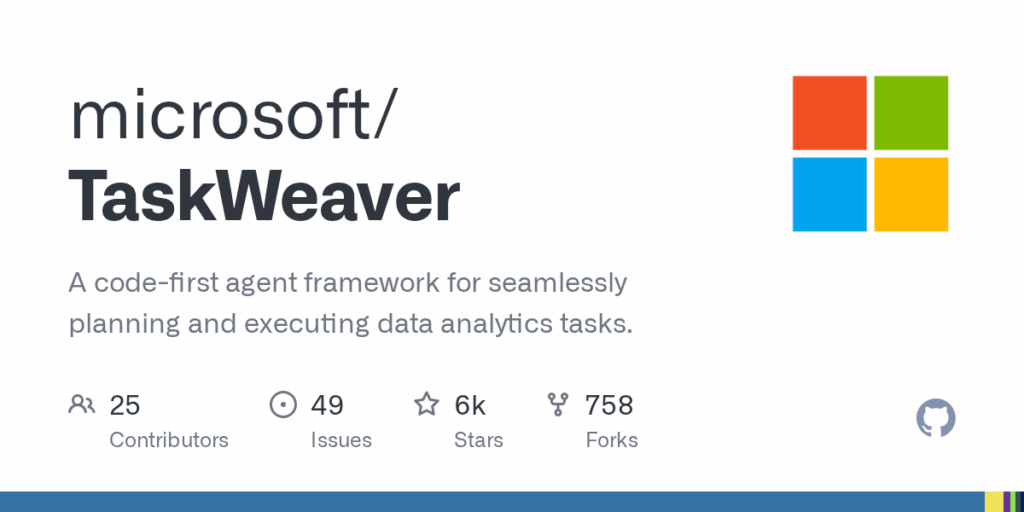The image size is (1024, 512).
Task: Click the blue language bar segment
Action: [492, 502]
